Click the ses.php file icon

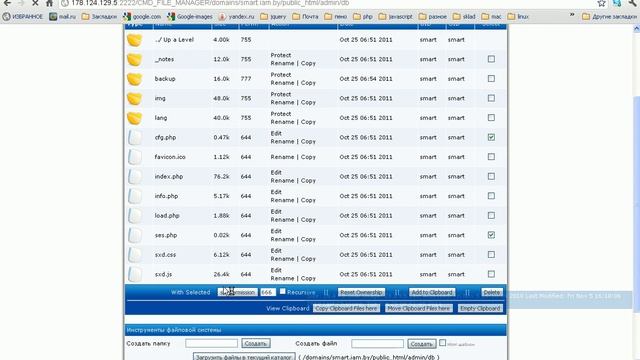pyautogui.click(x=135, y=236)
